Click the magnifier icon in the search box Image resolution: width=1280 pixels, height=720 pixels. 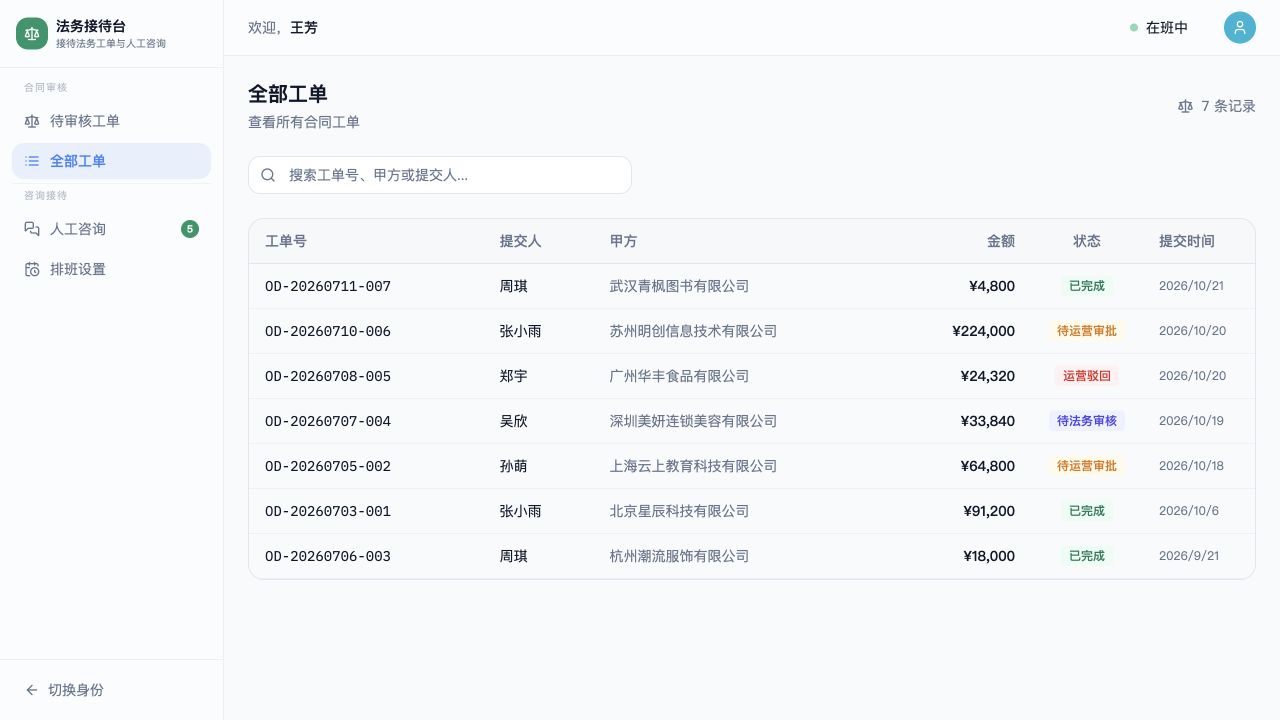tap(268, 175)
